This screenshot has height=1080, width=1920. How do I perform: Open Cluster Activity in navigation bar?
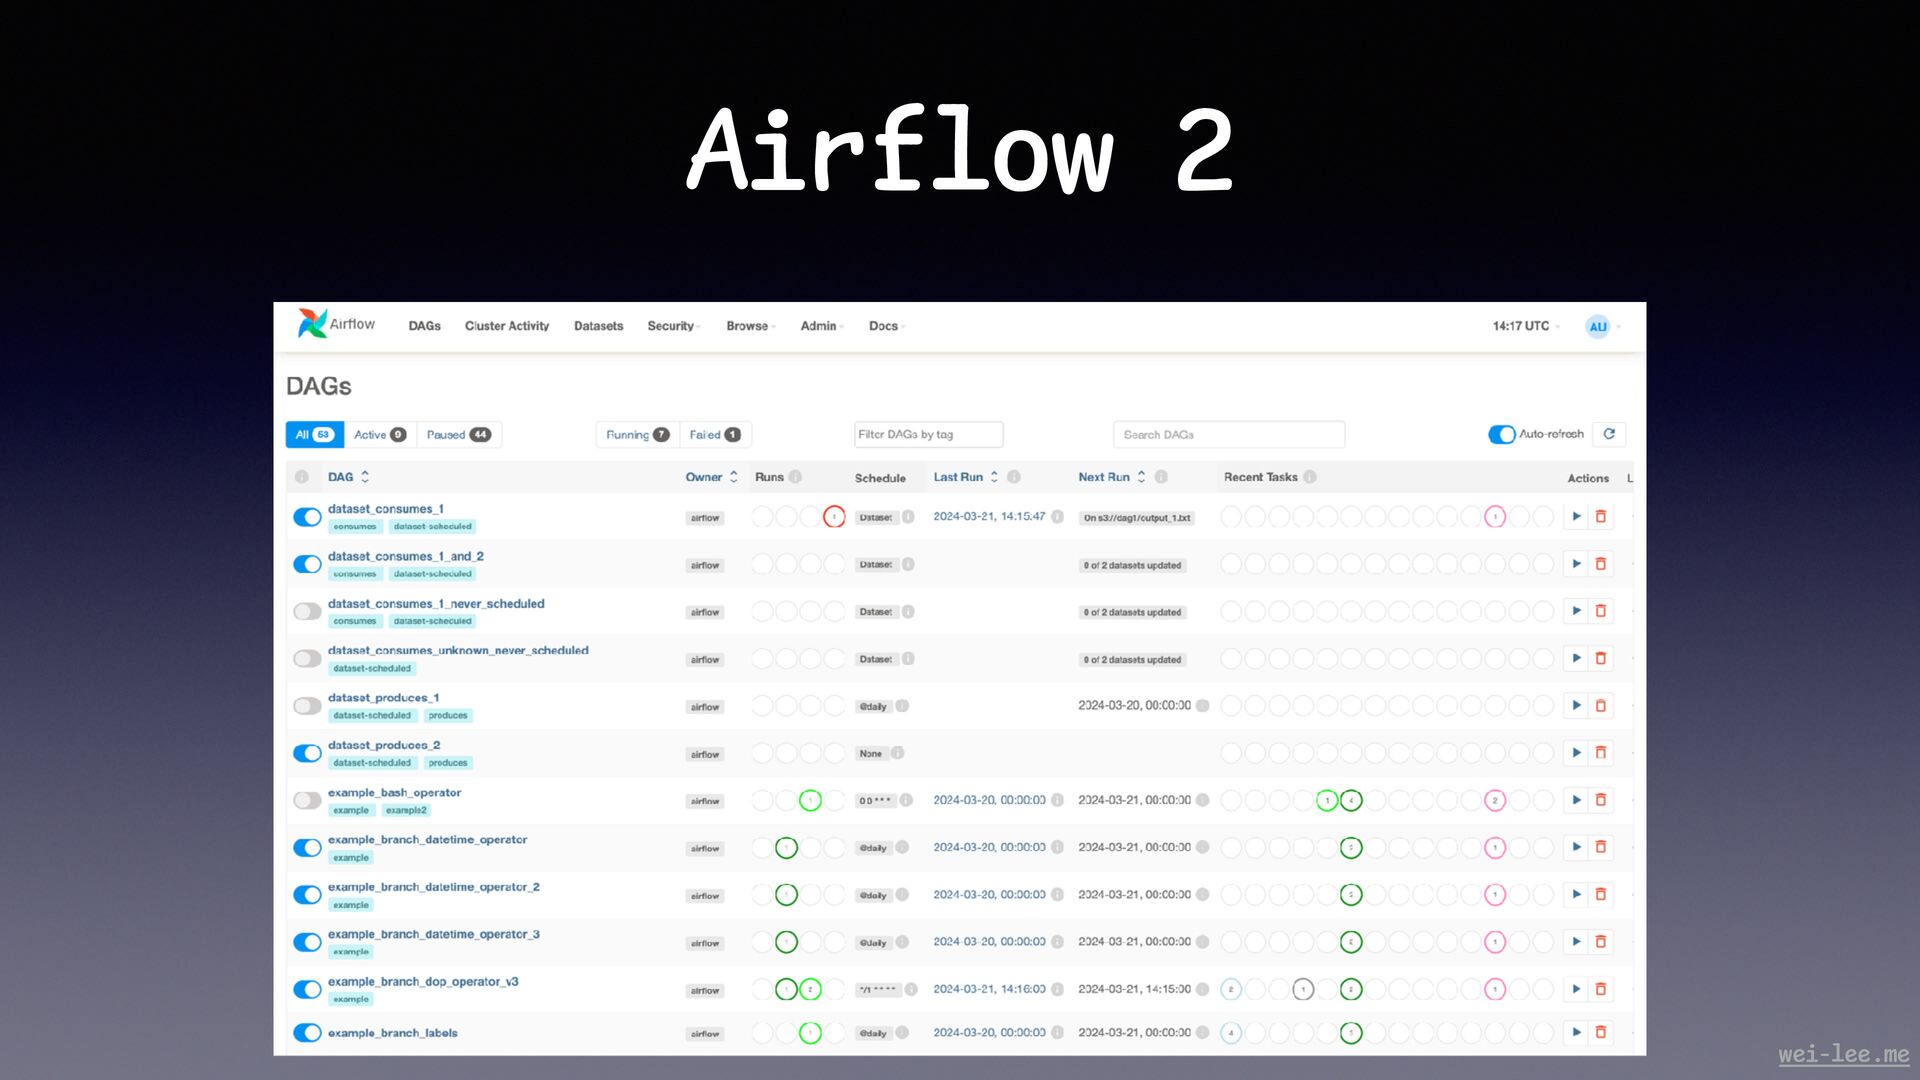click(507, 326)
